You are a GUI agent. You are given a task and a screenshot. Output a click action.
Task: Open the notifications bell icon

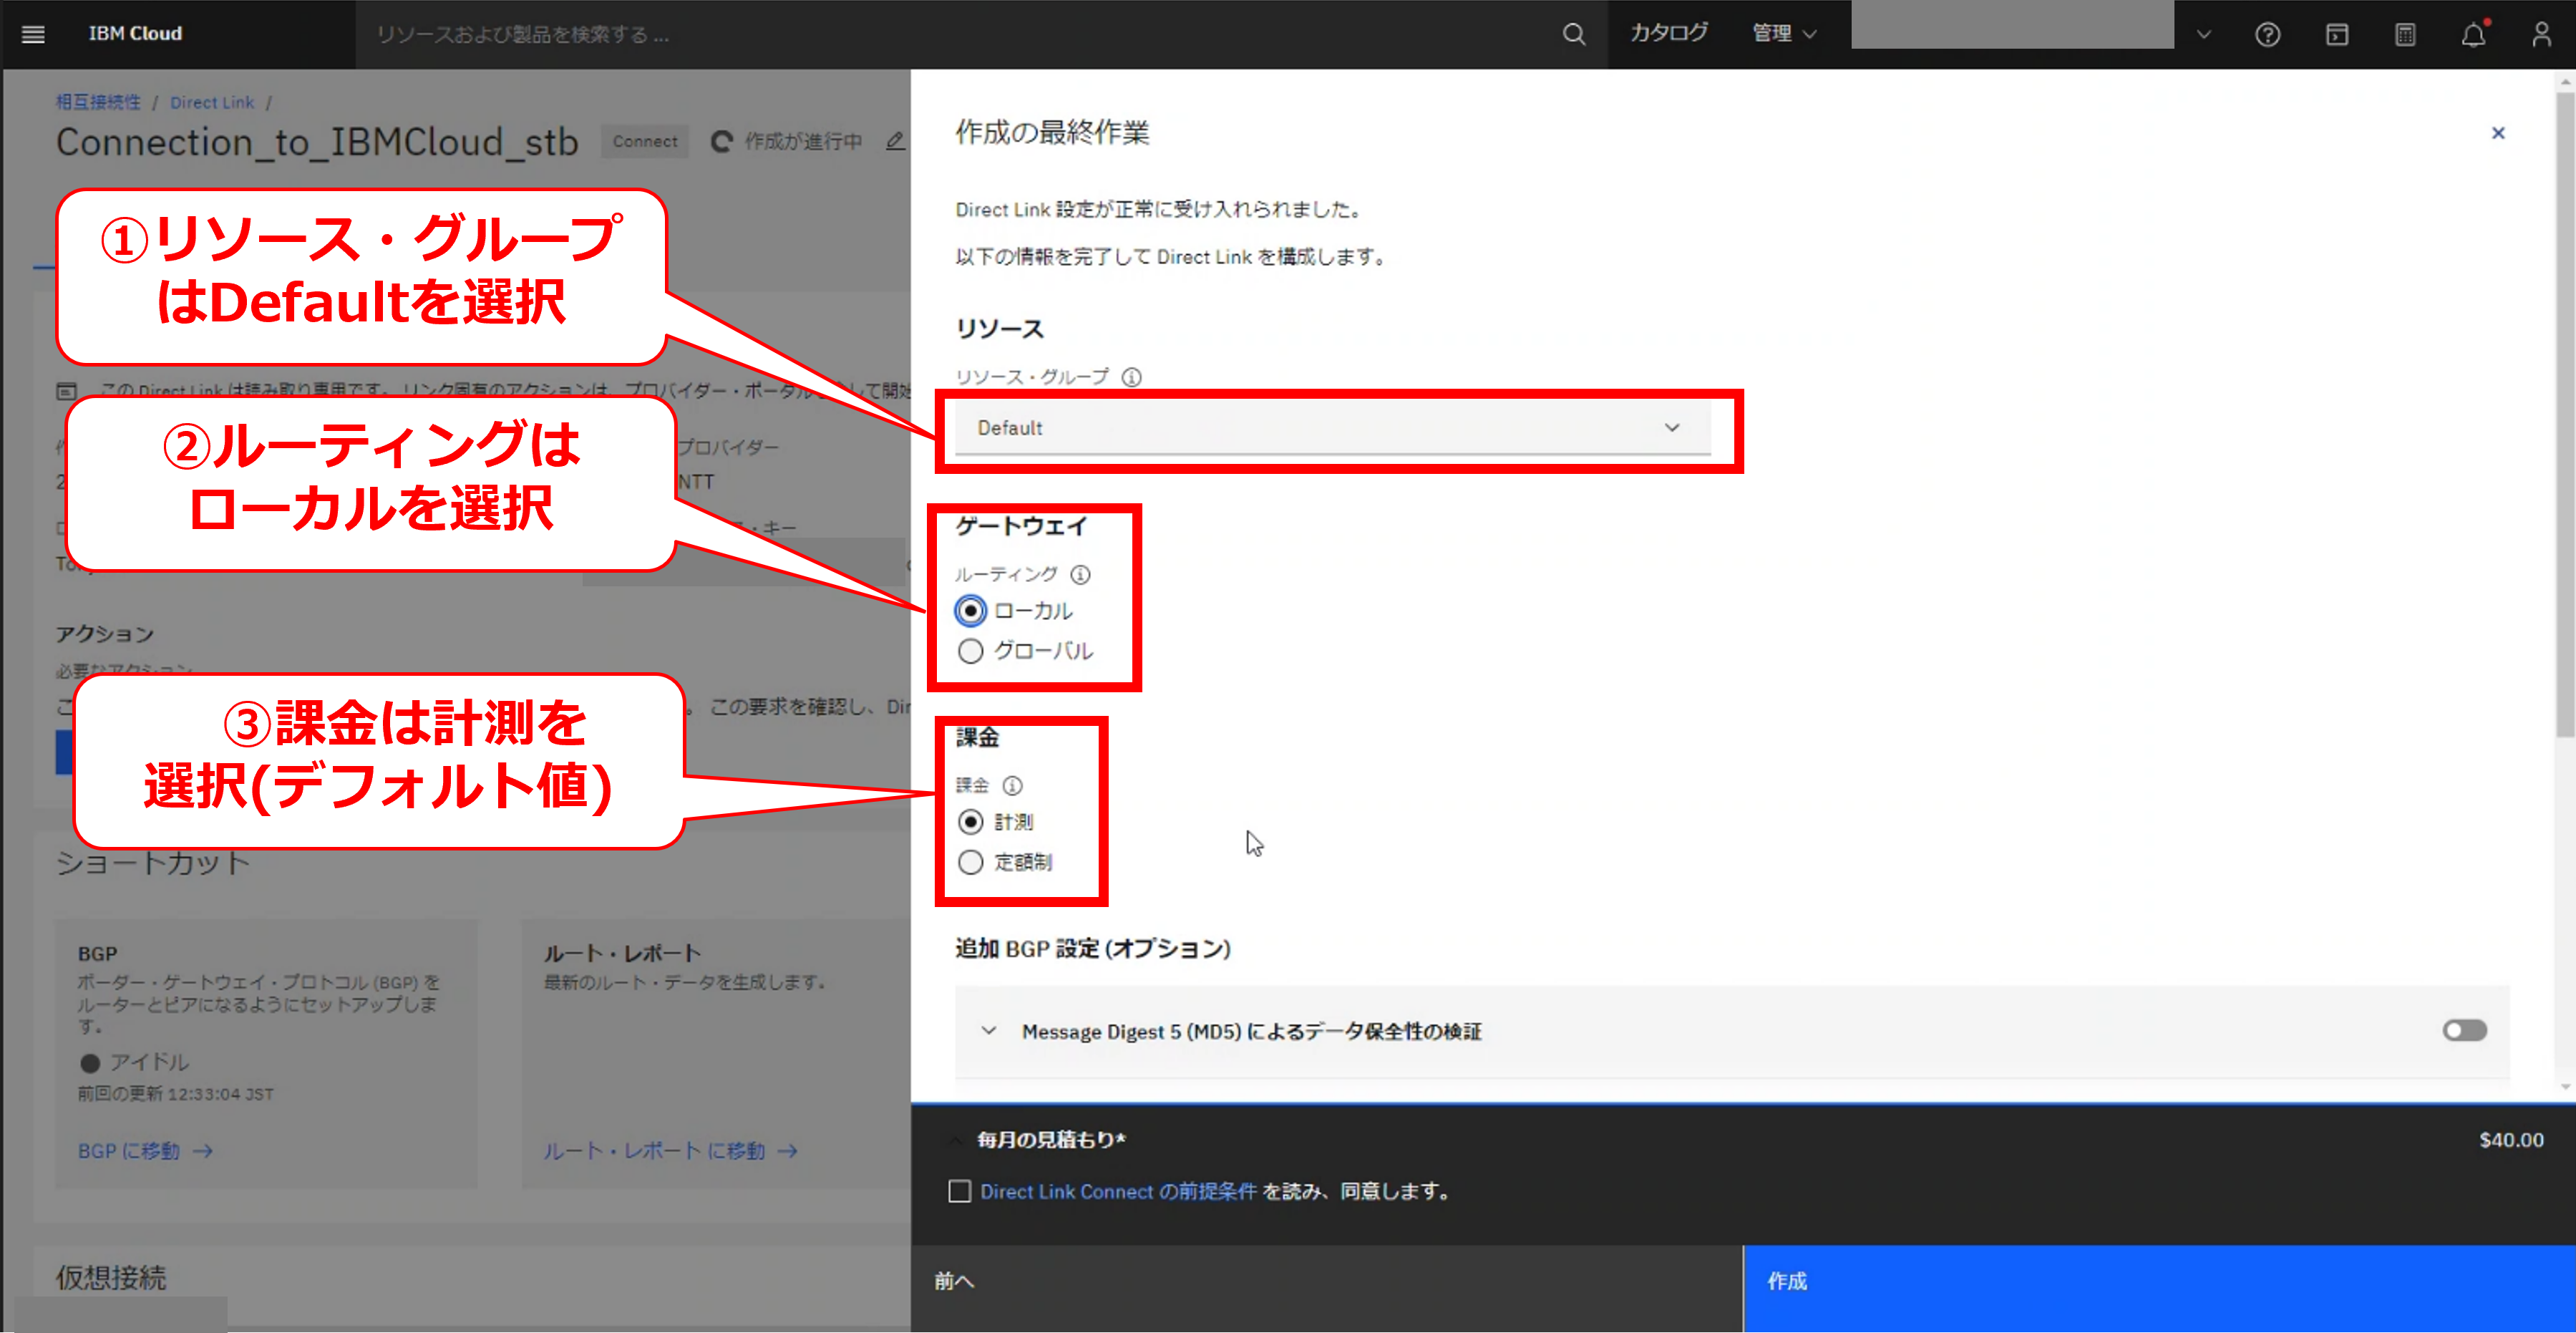click(2473, 35)
